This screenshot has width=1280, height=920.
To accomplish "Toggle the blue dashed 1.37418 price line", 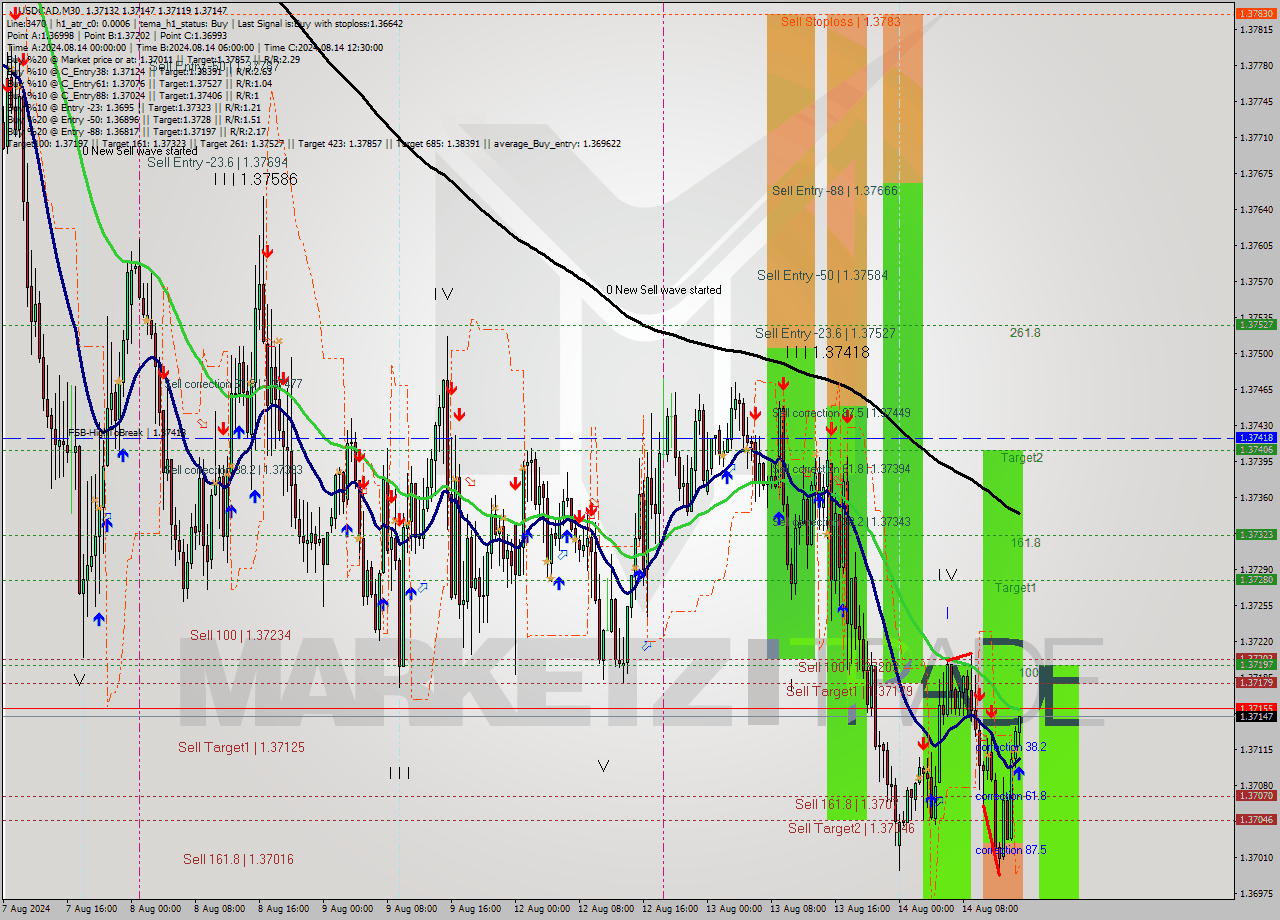I will (x=600, y=437).
